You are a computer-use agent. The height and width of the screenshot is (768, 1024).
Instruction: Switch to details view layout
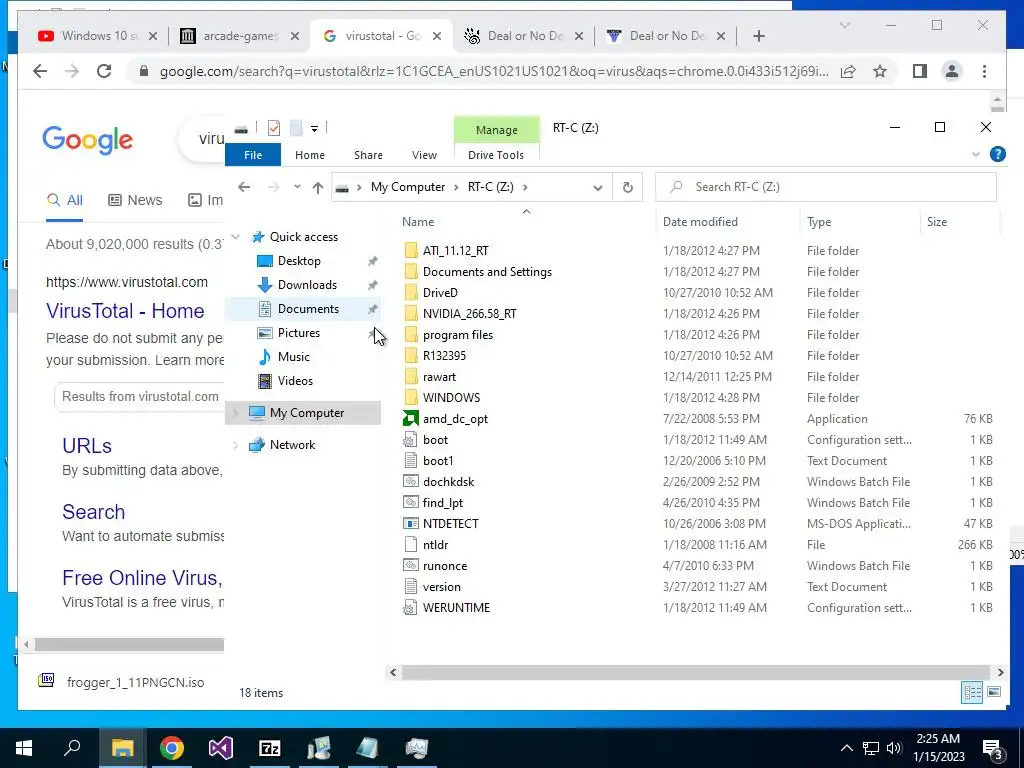(x=972, y=692)
